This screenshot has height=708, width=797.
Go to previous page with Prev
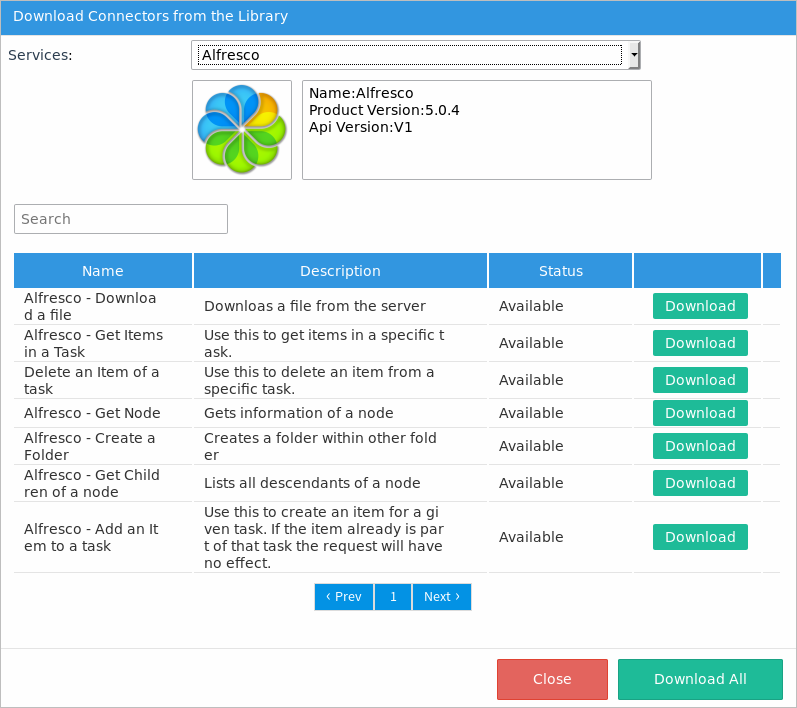pos(344,597)
